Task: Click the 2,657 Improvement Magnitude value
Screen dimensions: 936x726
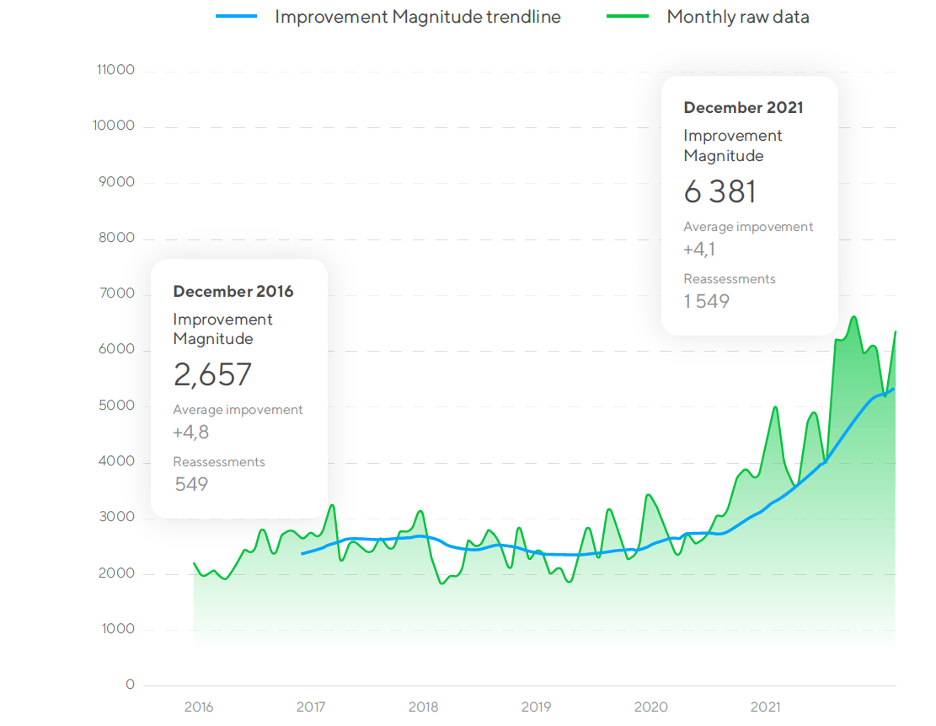Action: pos(212,375)
